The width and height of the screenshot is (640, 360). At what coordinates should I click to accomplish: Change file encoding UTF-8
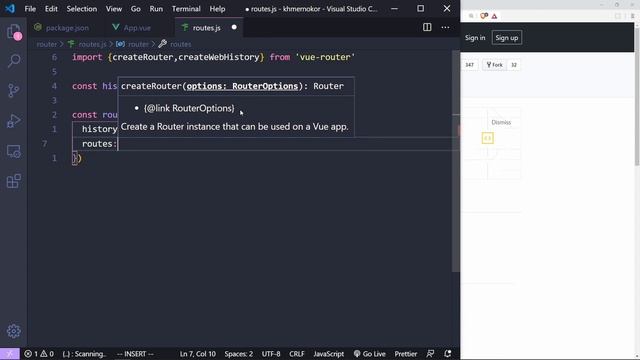271,354
